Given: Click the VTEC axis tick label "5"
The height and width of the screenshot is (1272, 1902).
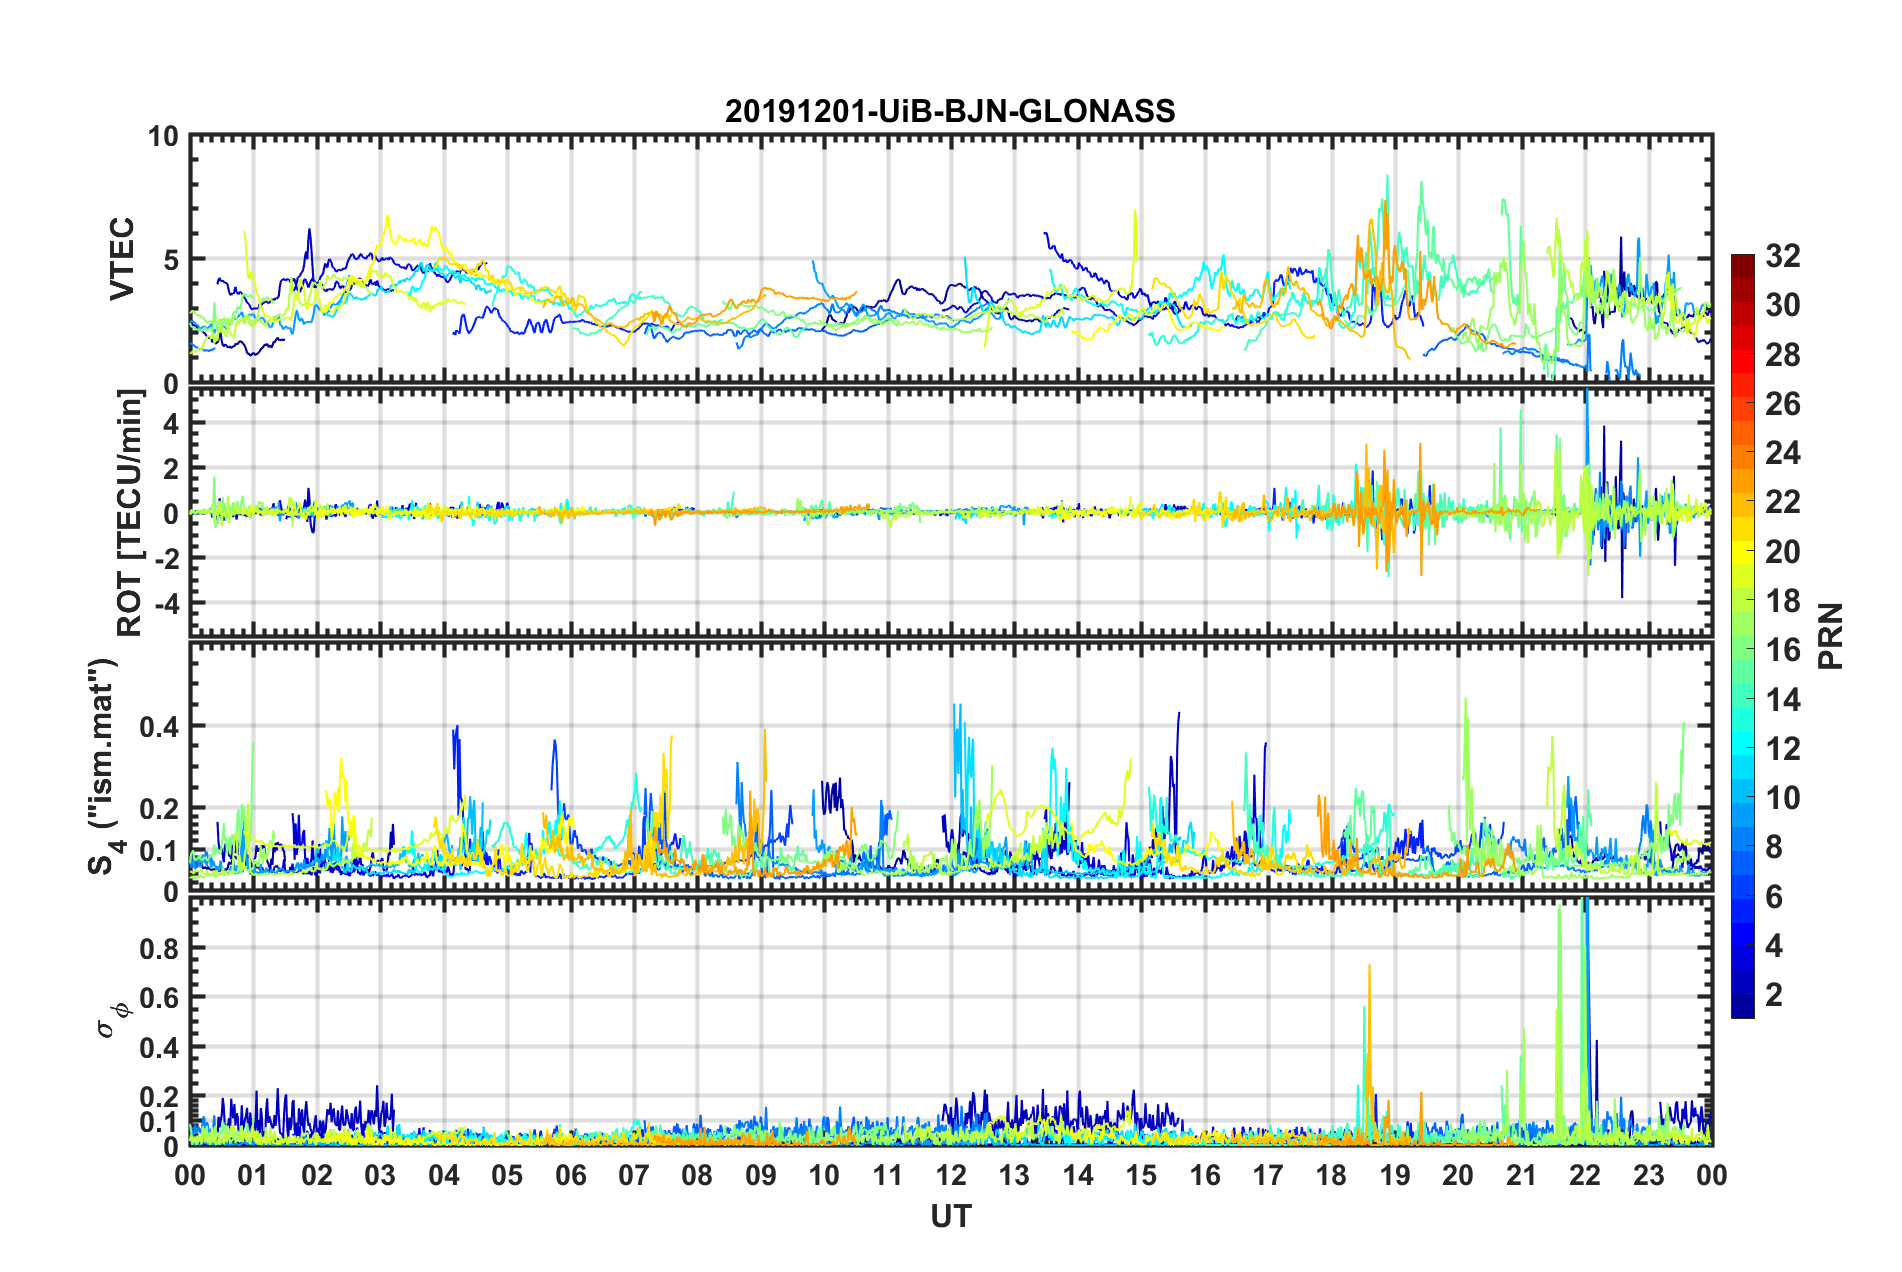Looking at the screenshot, I should tap(172, 260).
